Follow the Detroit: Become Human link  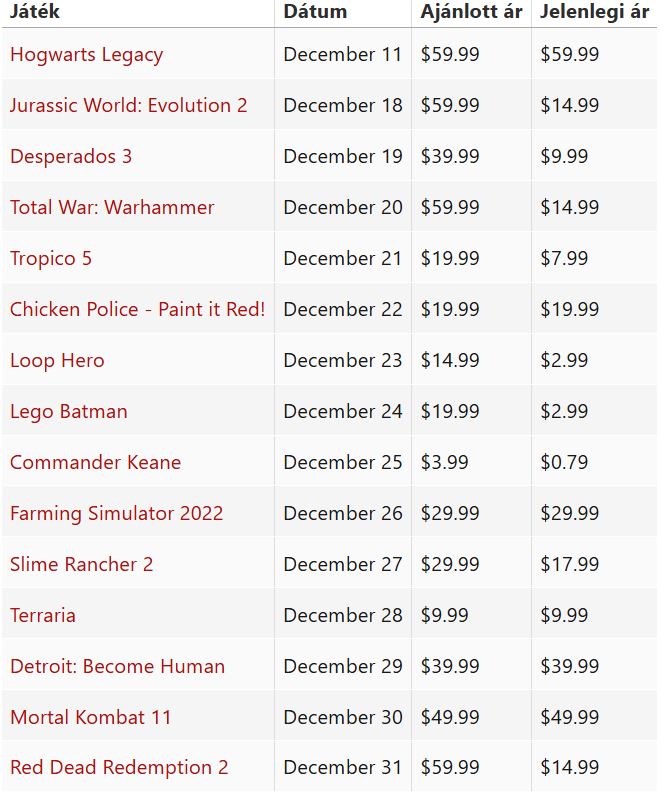coord(117,667)
